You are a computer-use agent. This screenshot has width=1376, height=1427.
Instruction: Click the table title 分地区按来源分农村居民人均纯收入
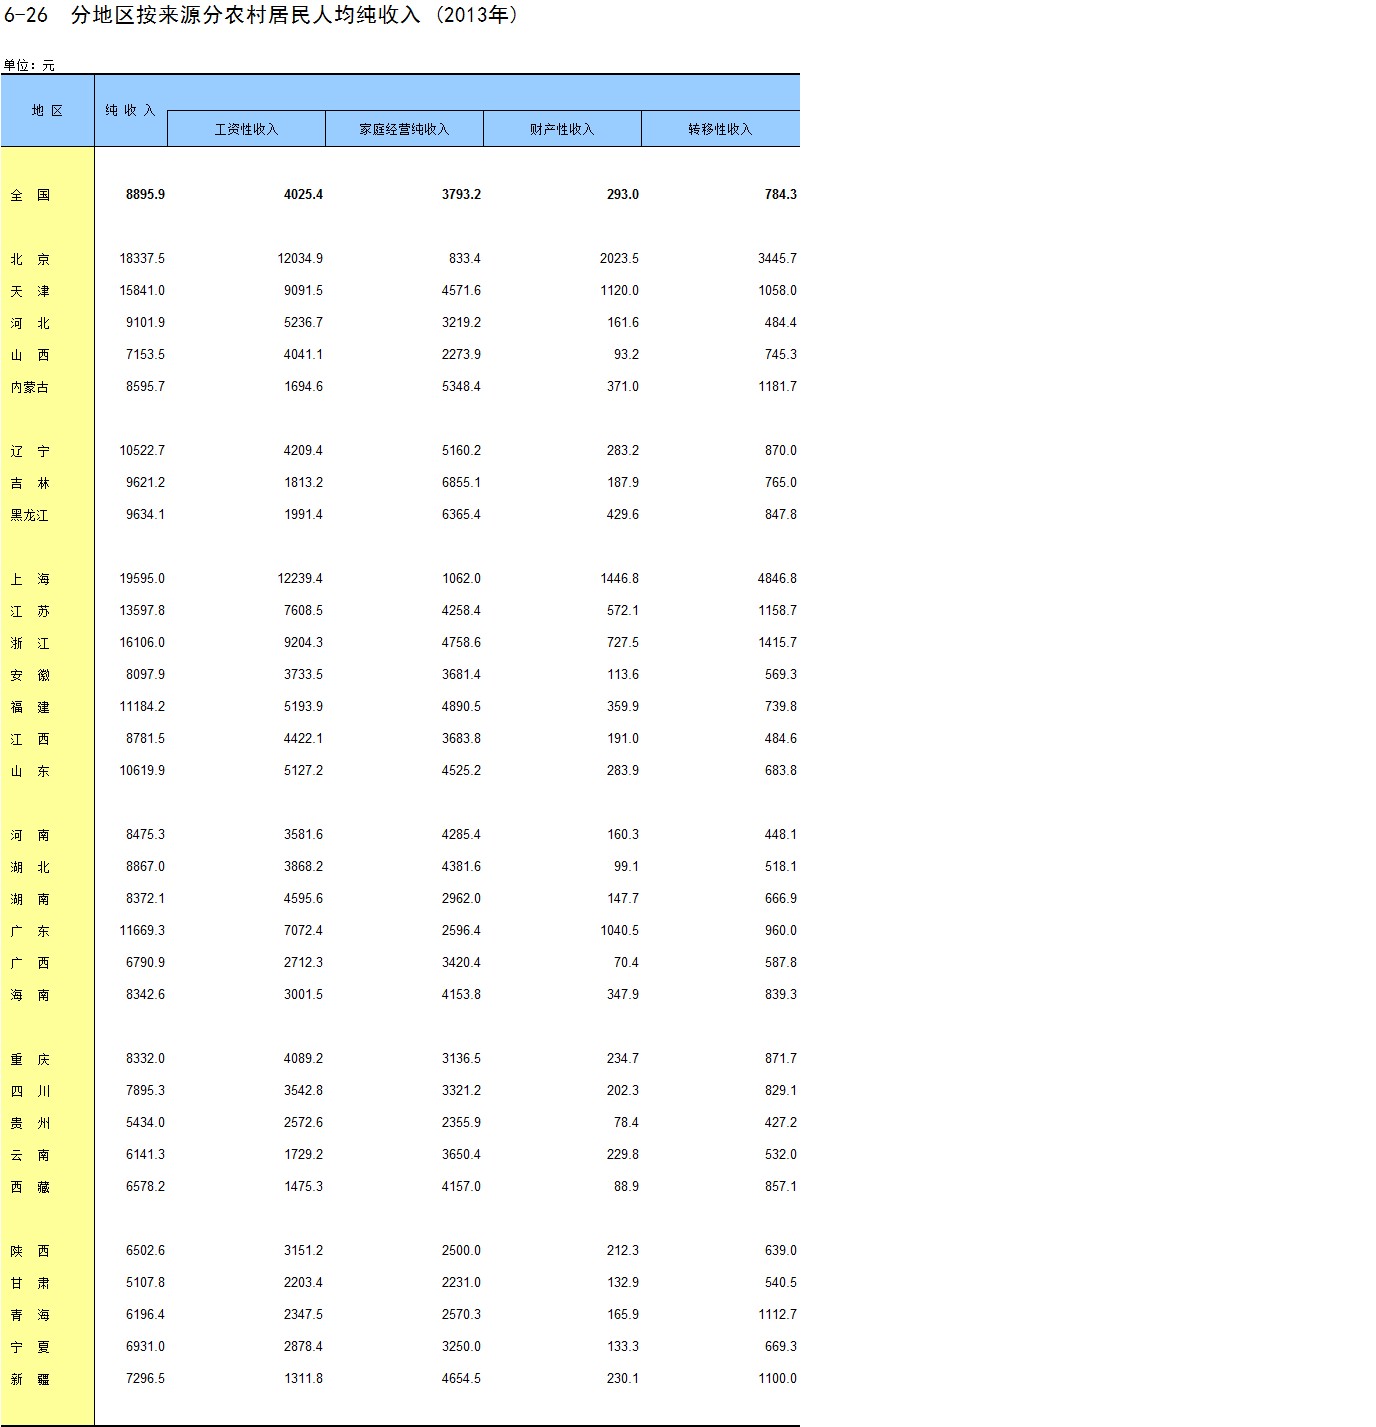246,16
